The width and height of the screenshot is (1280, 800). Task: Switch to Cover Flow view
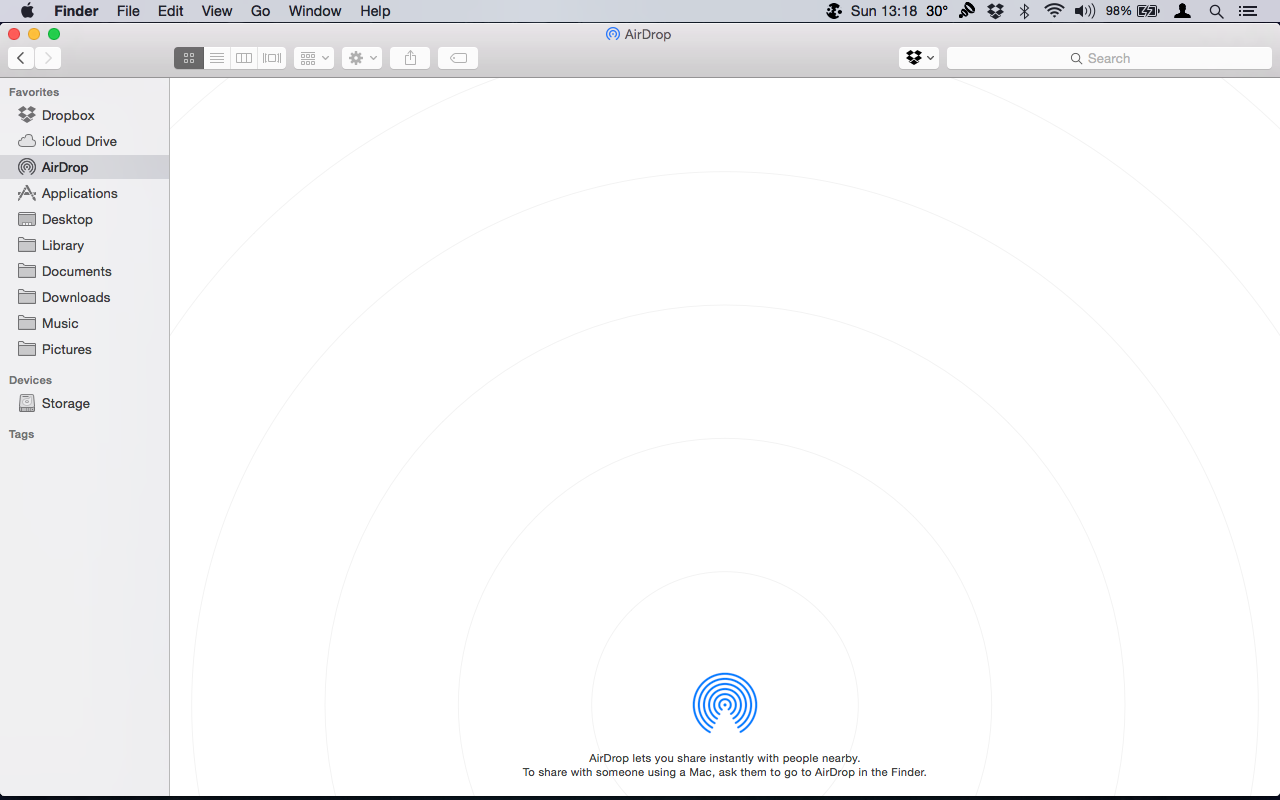272,58
